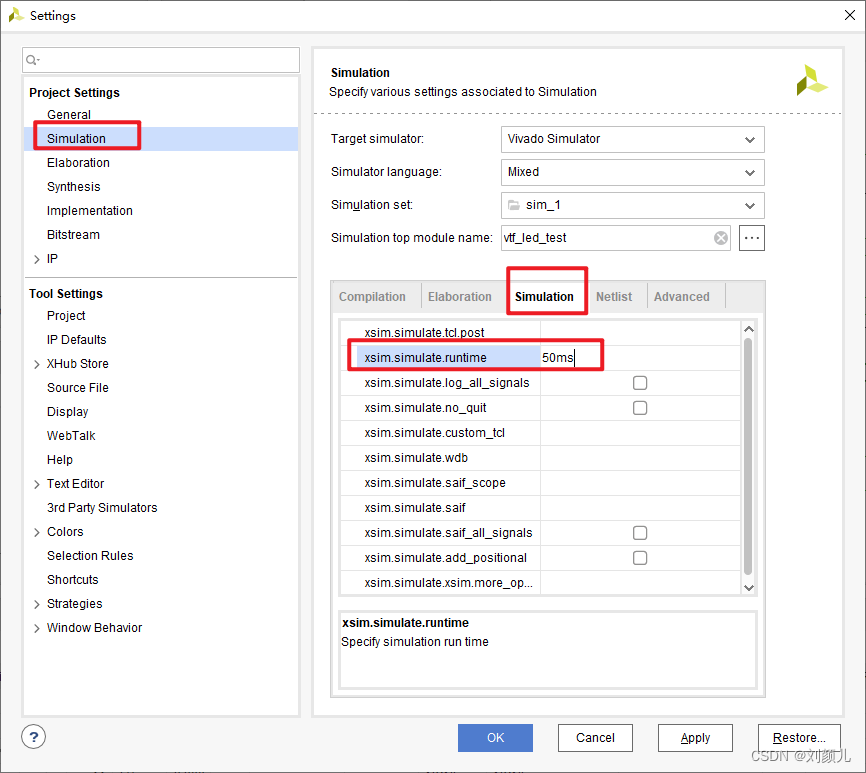Click the settings search input field
This screenshot has width=866, height=773.
(x=161, y=60)
